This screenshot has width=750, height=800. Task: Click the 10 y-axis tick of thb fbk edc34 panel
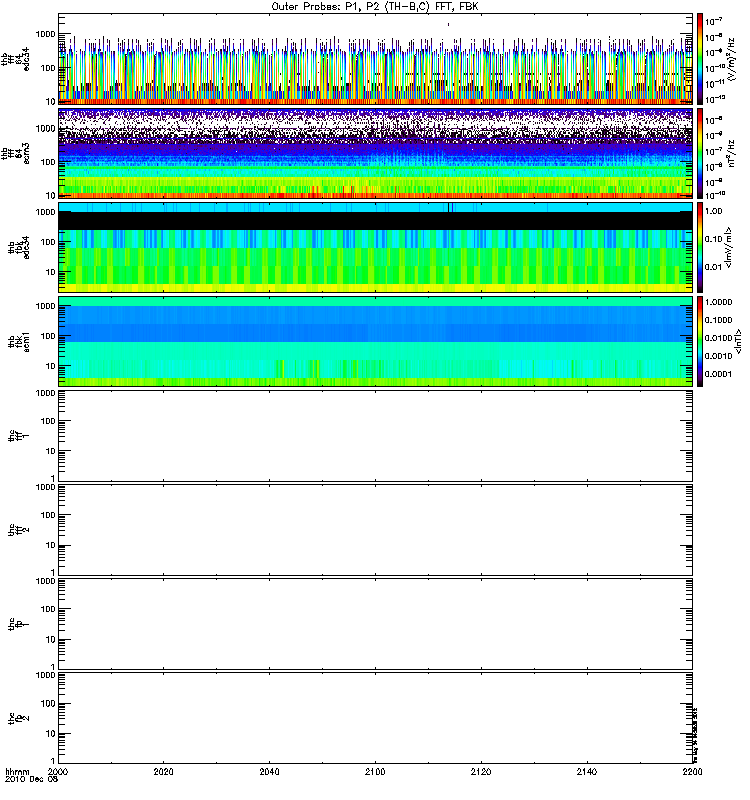click(51, 272)
